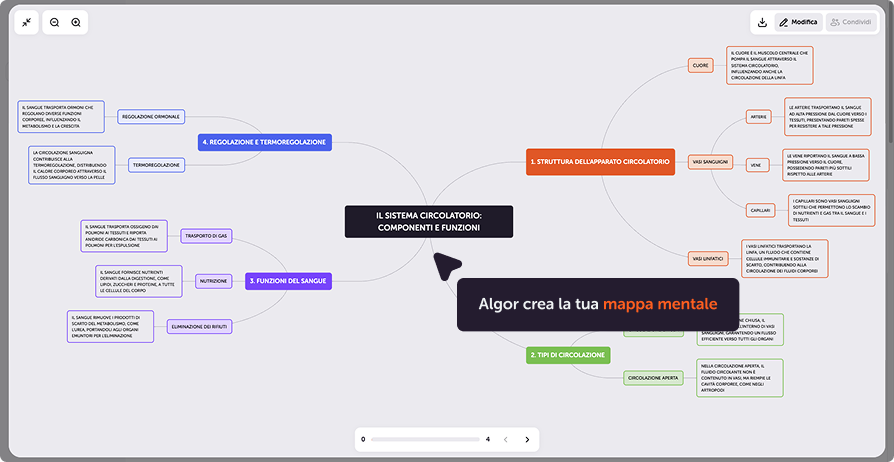Click the Modifica button
Image resolution: width=894 pixels, height=462 pixels.
tap(798, 22)
